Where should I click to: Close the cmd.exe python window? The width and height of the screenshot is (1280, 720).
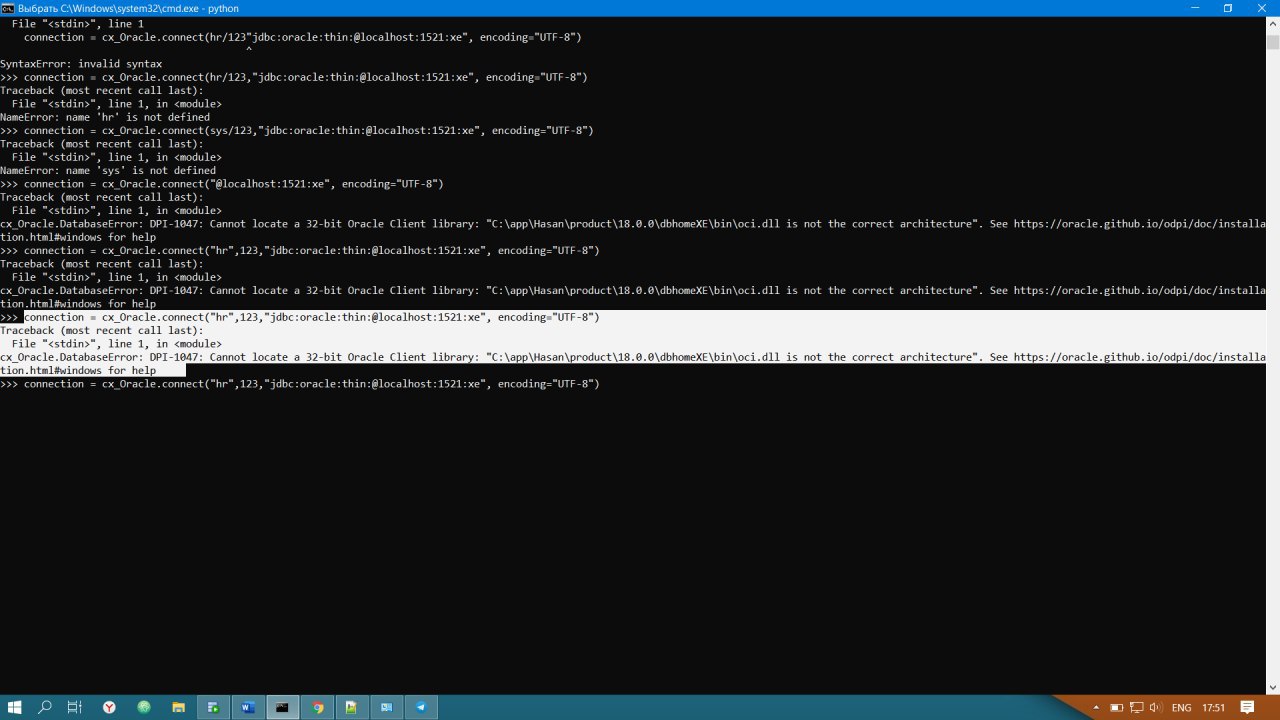pos(1263,8)
